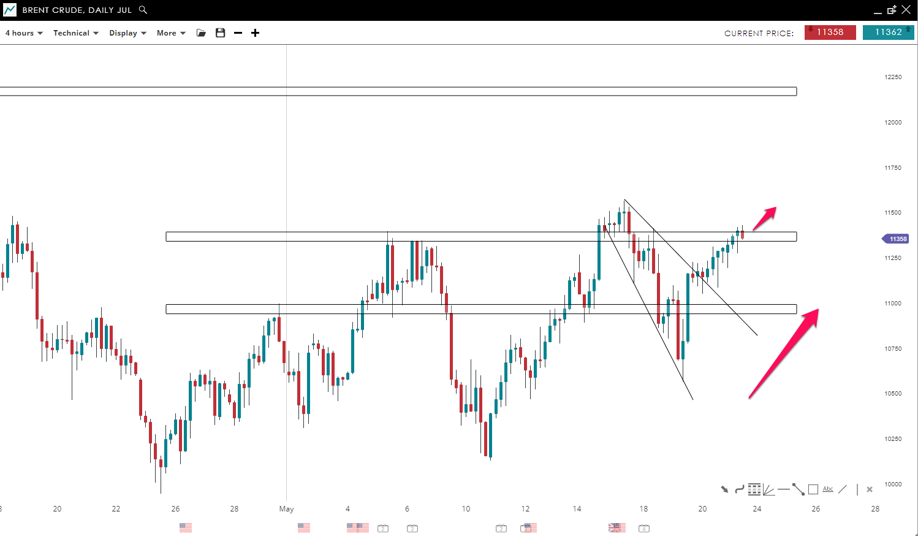Open the Display options dropdown

click(127, 33)
